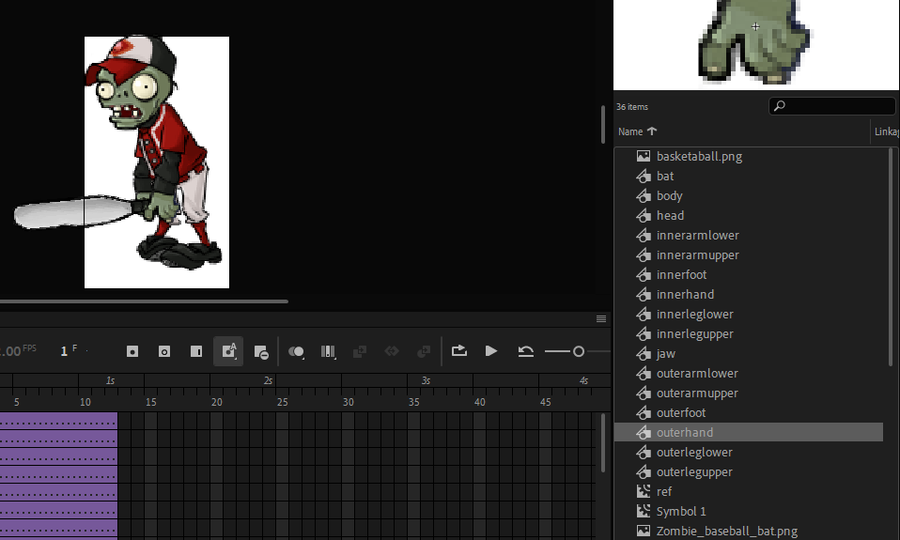The height and width of the screenshot is (540, 900).
Task: Play the timeline animation
Action: pos(491,351)
